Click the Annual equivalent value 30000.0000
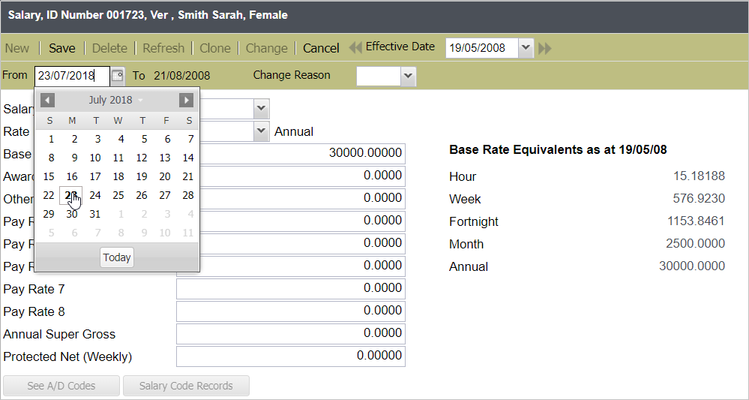 (x=692, y=266)
